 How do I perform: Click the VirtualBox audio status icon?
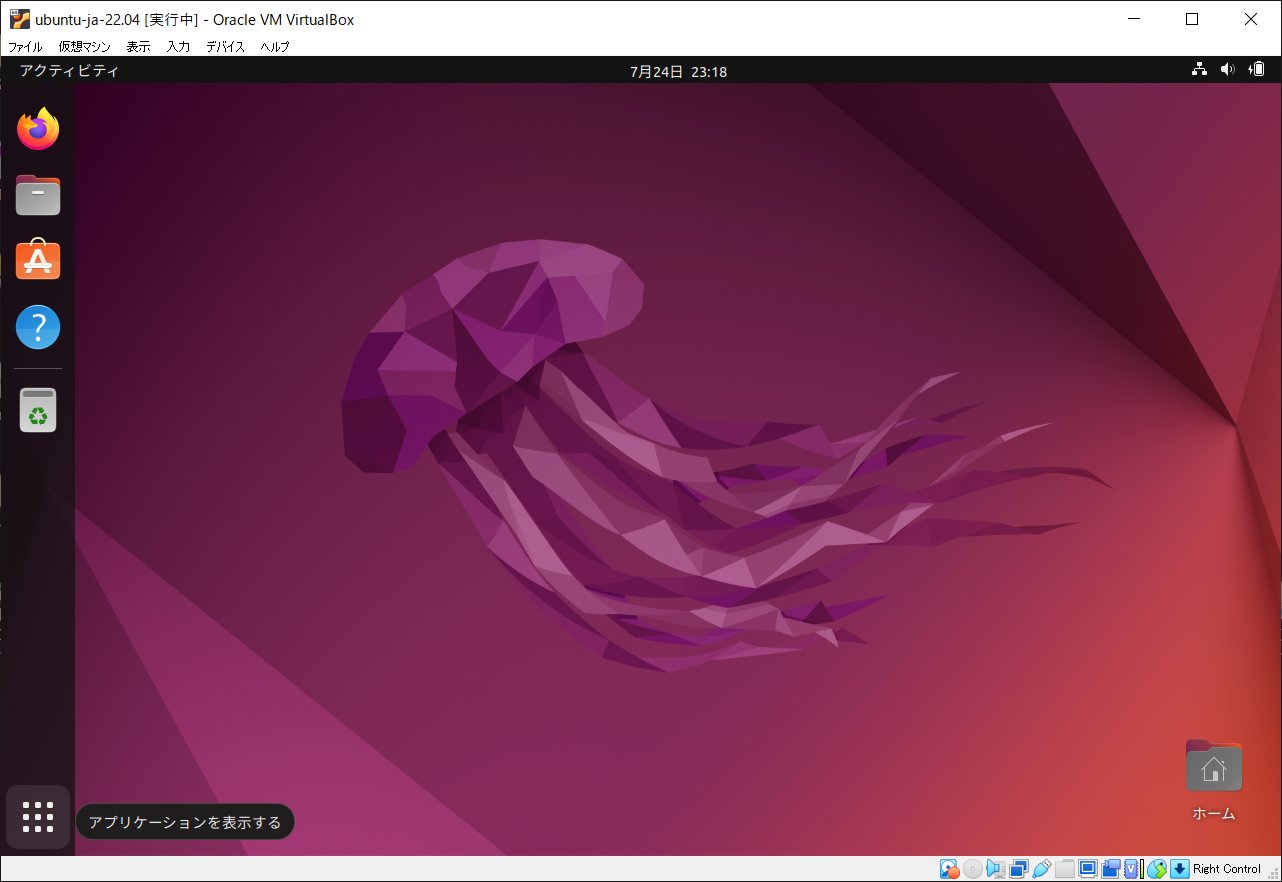(996, 869)
